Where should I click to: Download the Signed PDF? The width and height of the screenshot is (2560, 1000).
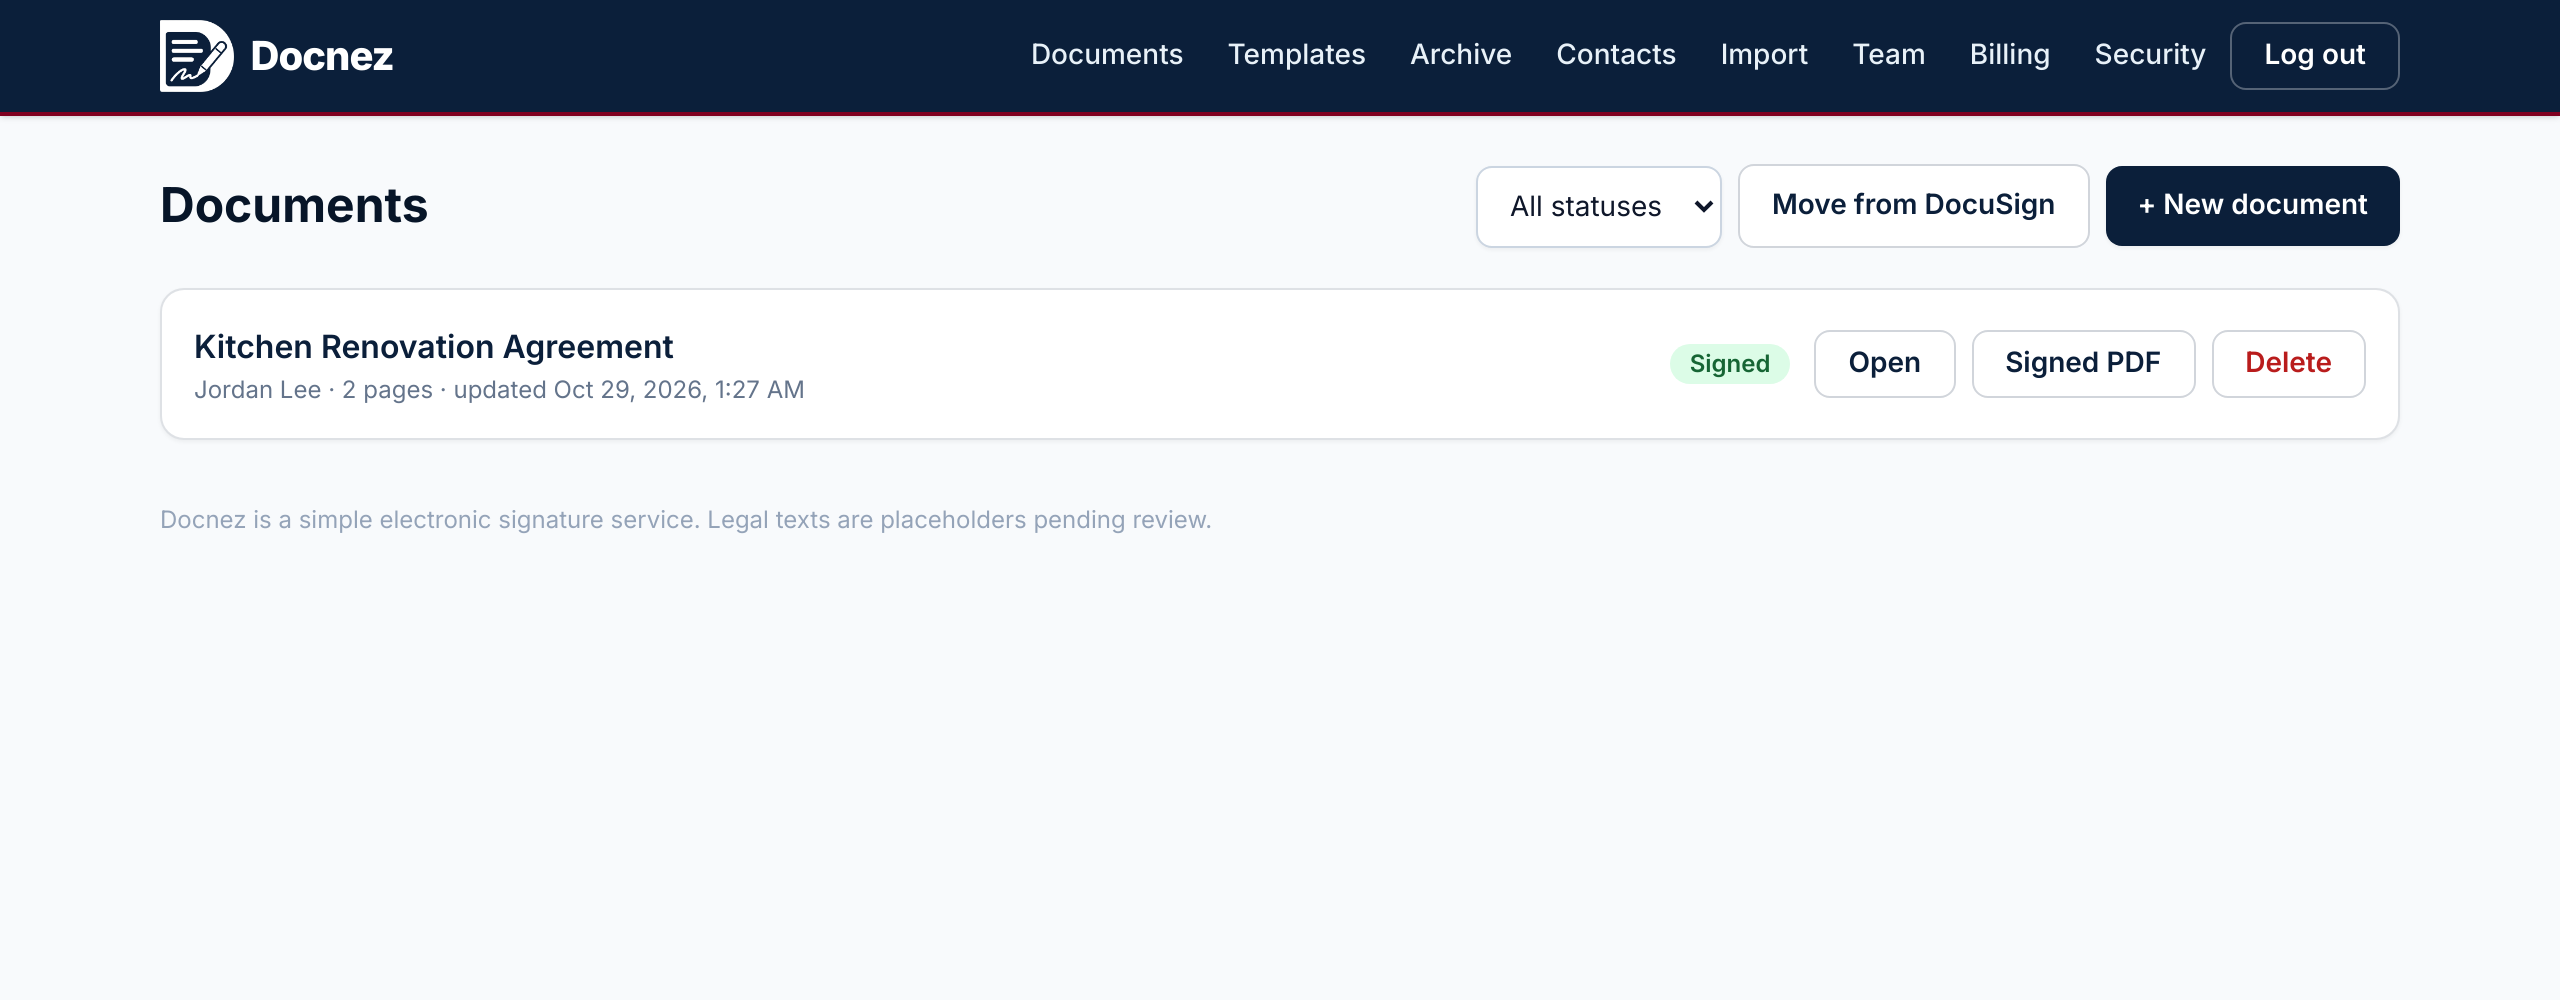(x=2083, y=364)
